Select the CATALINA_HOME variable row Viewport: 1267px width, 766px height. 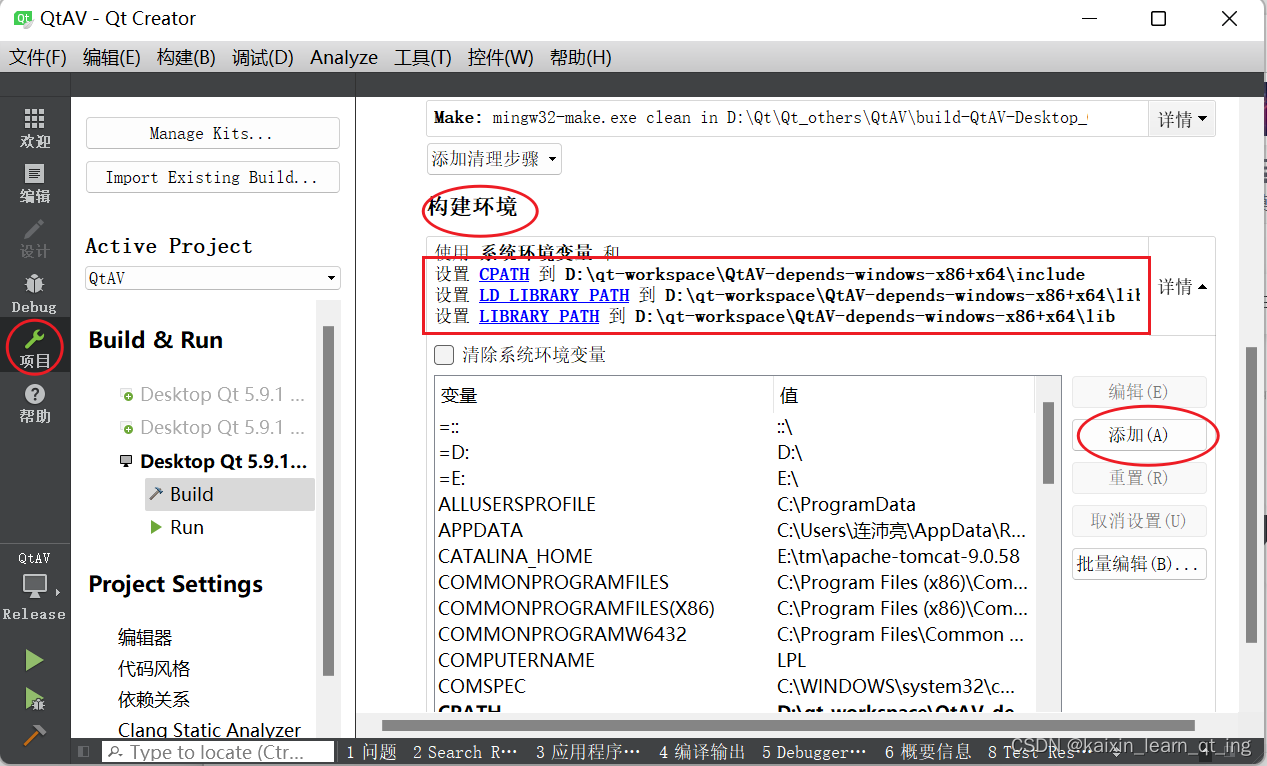736,556
